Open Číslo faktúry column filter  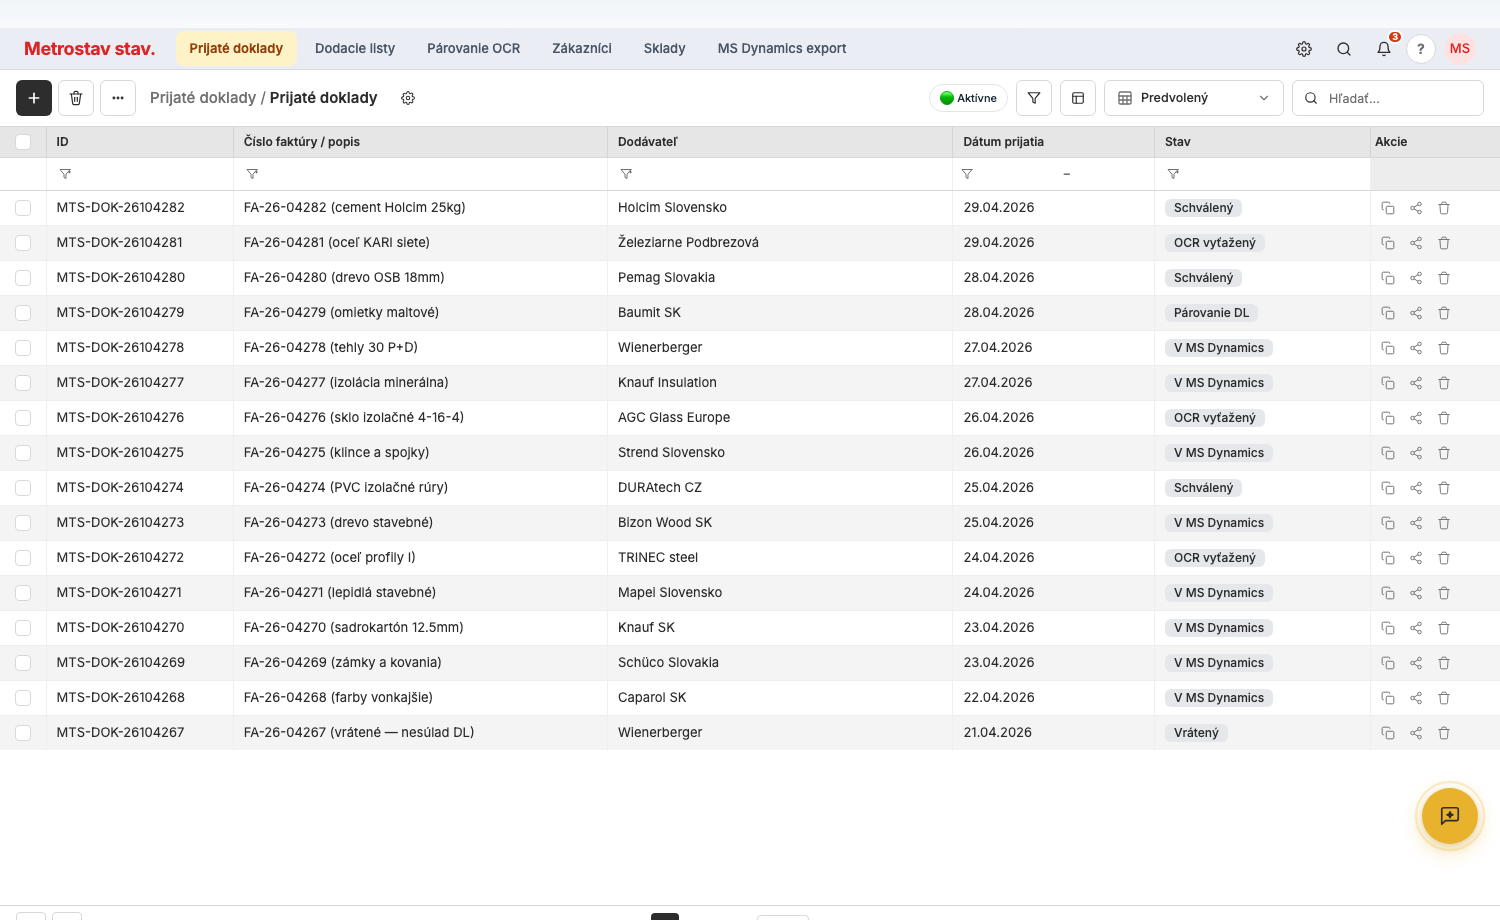252,174
